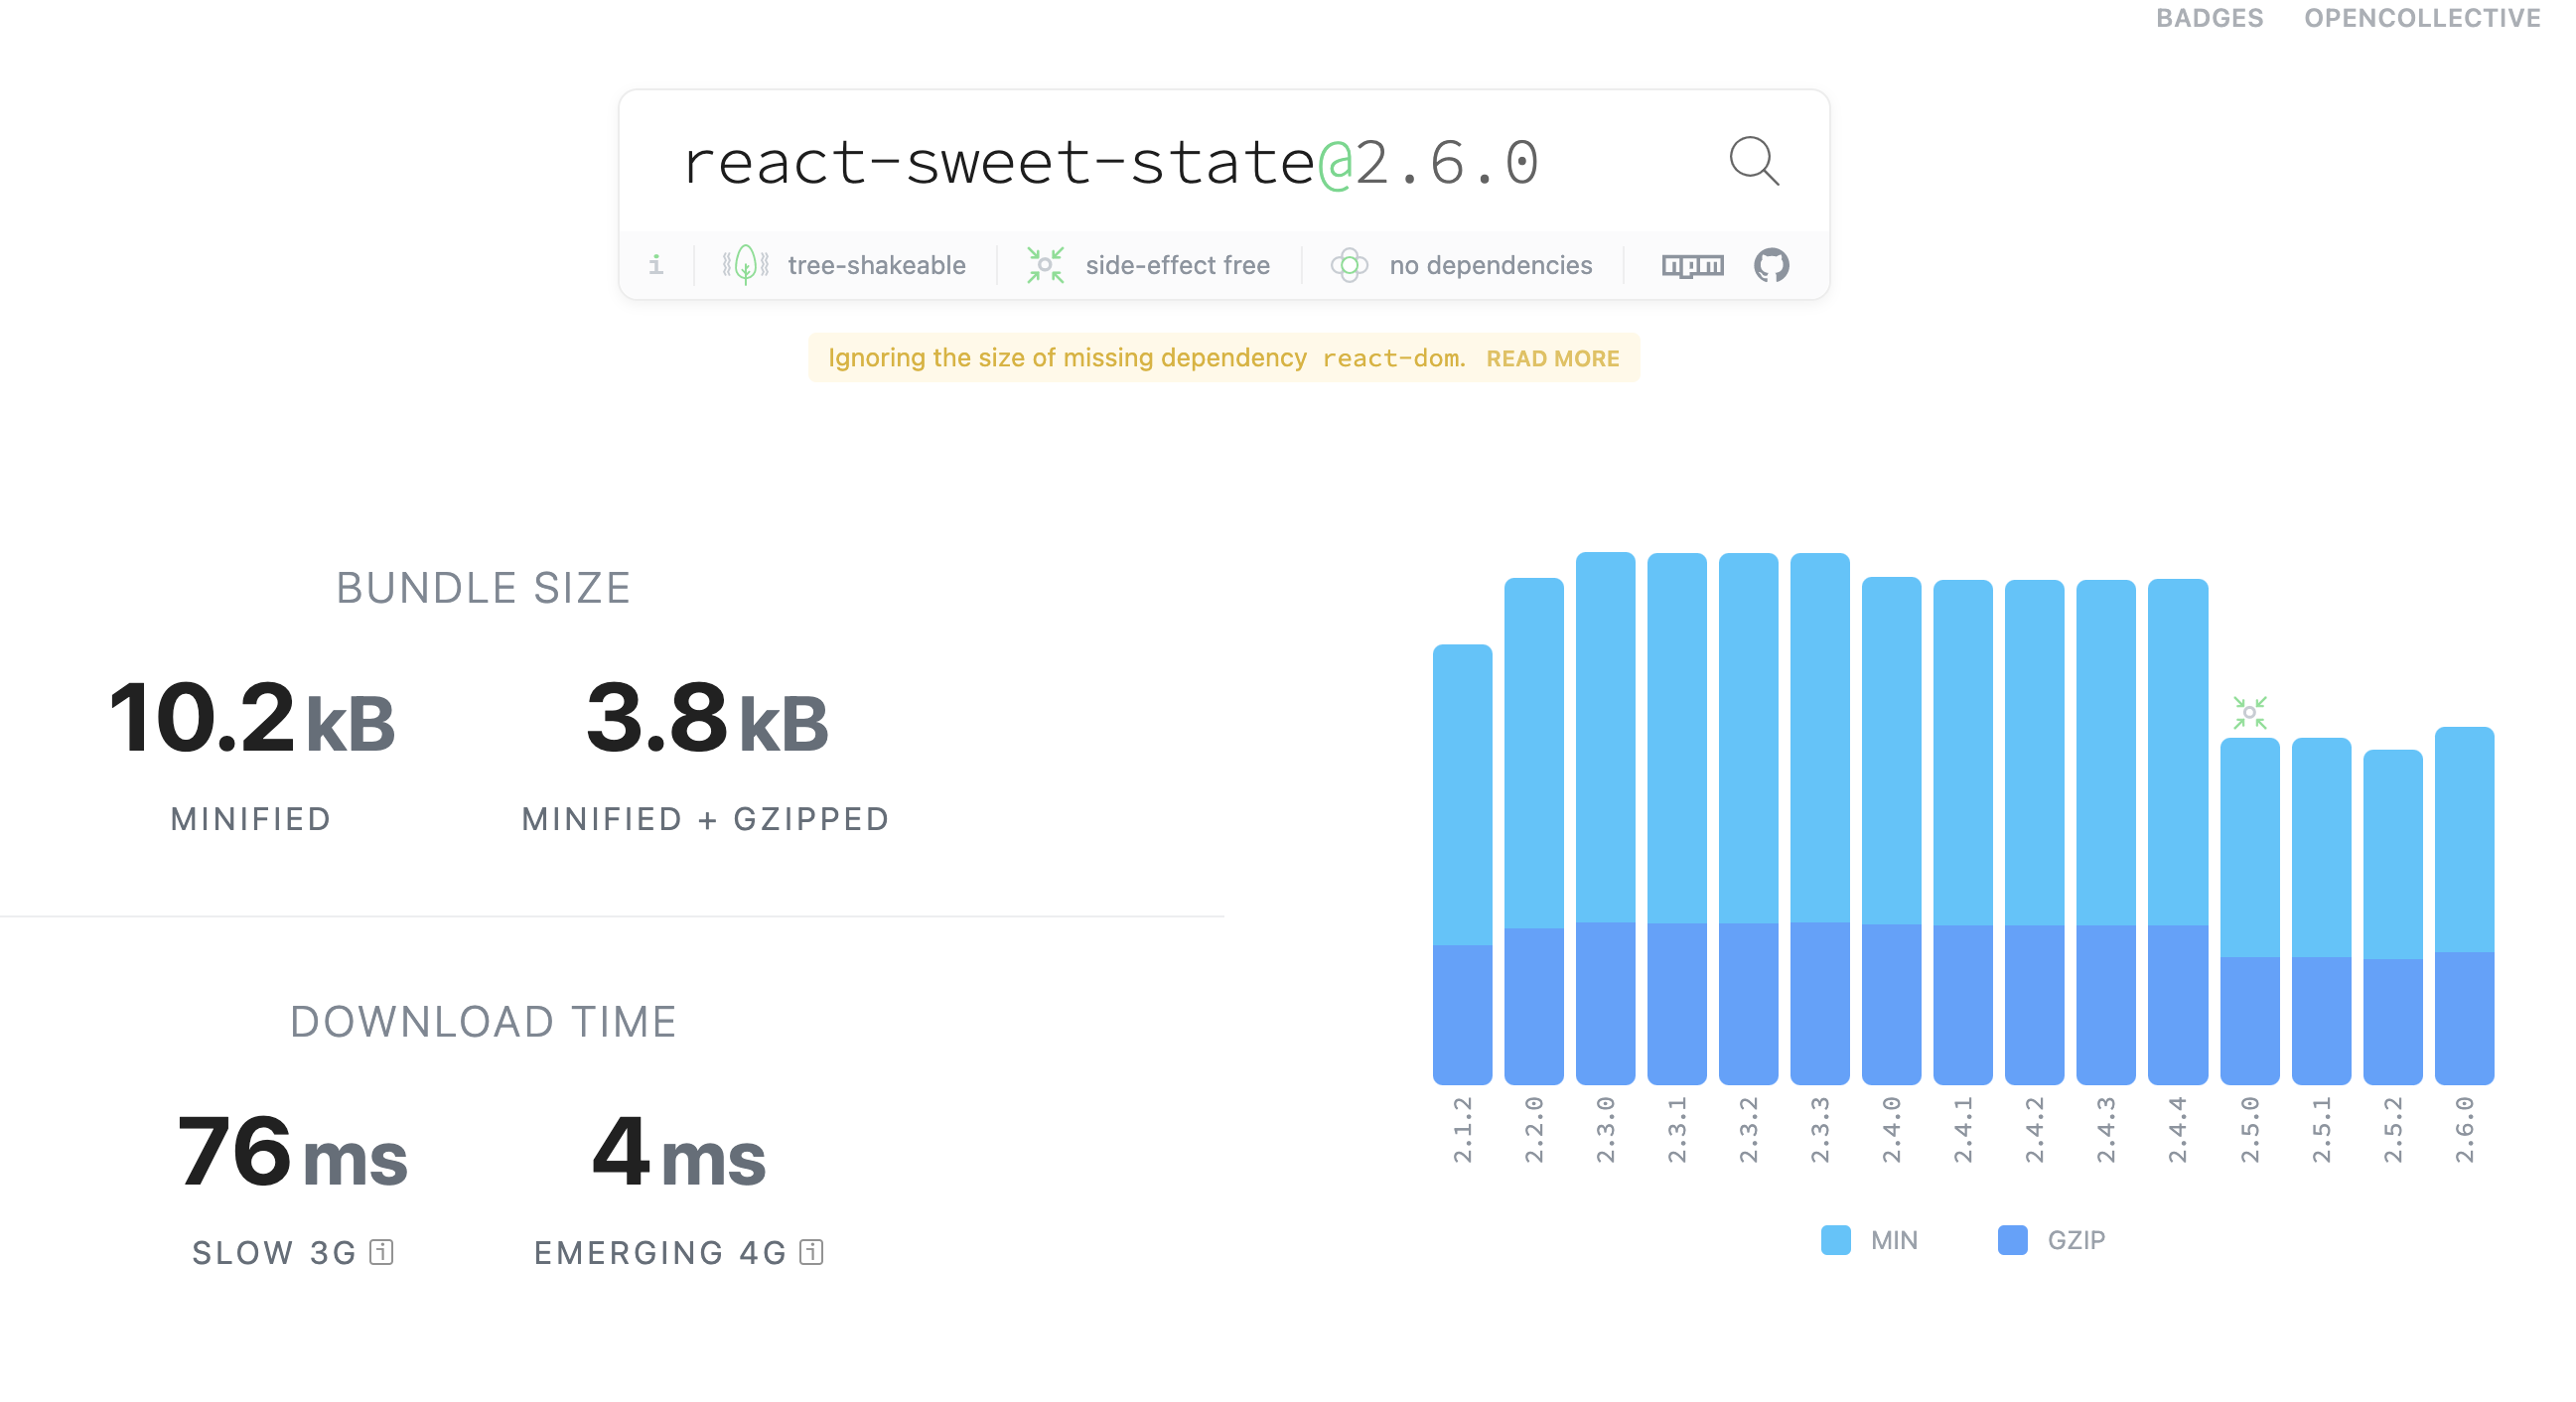The image size is (2576, 1402).
Task: Click the tree-shakeable leaf icon
Action: click(745, 265)
